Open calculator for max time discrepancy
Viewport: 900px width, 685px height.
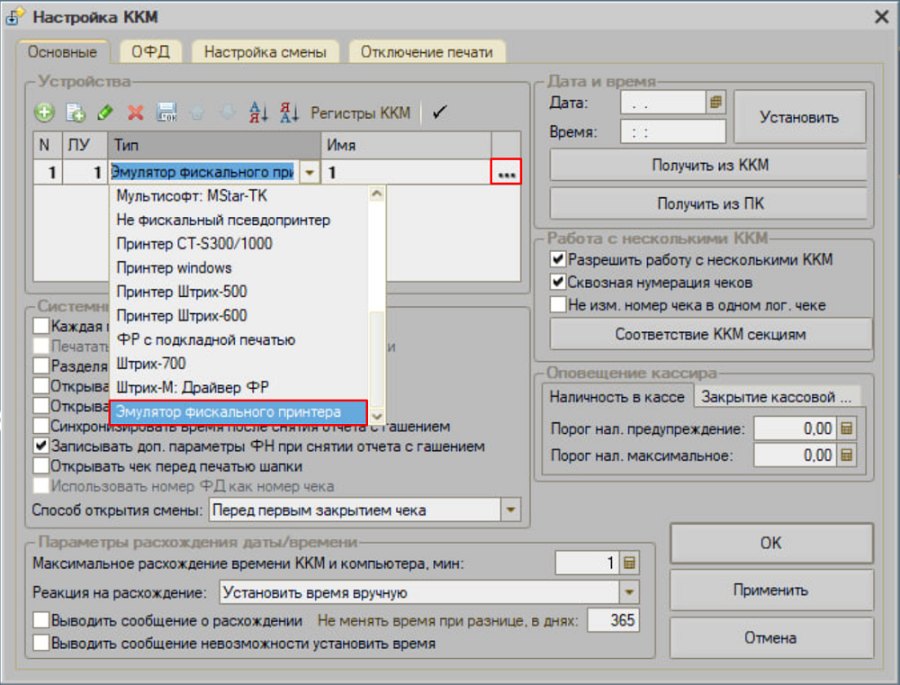point(629,563)
